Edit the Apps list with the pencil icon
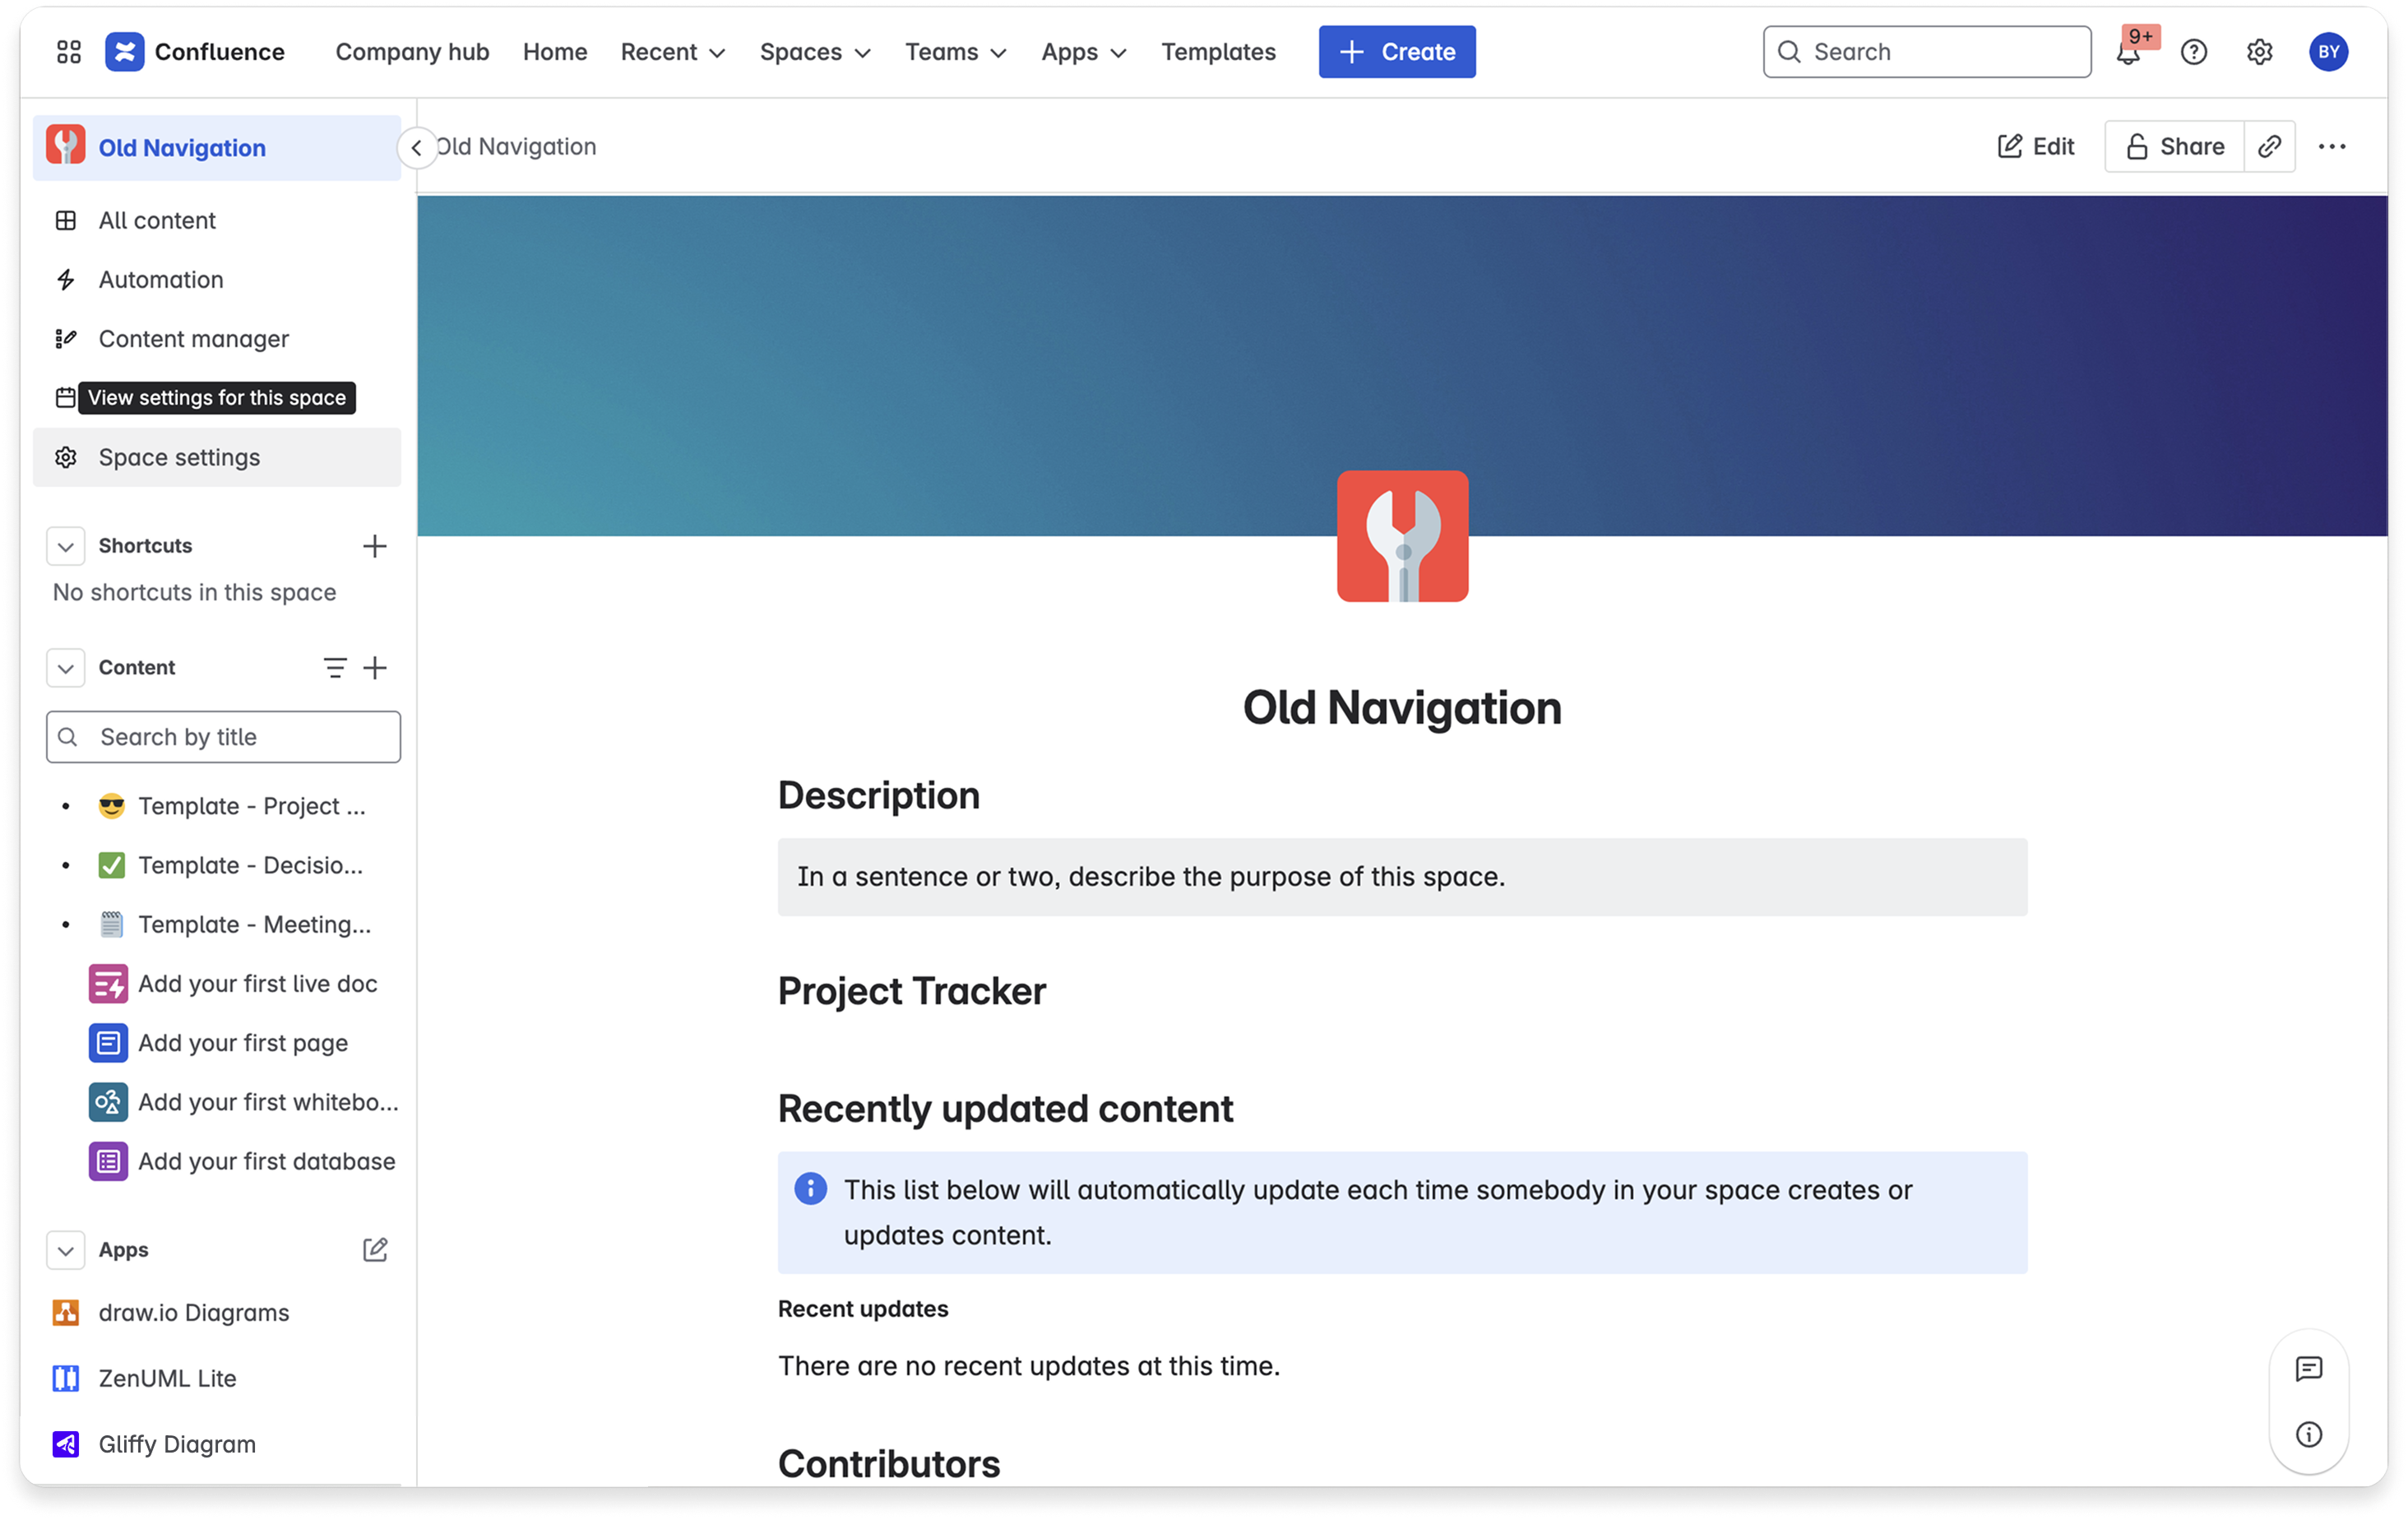 pyautogui.click(x=374, y=1250)
